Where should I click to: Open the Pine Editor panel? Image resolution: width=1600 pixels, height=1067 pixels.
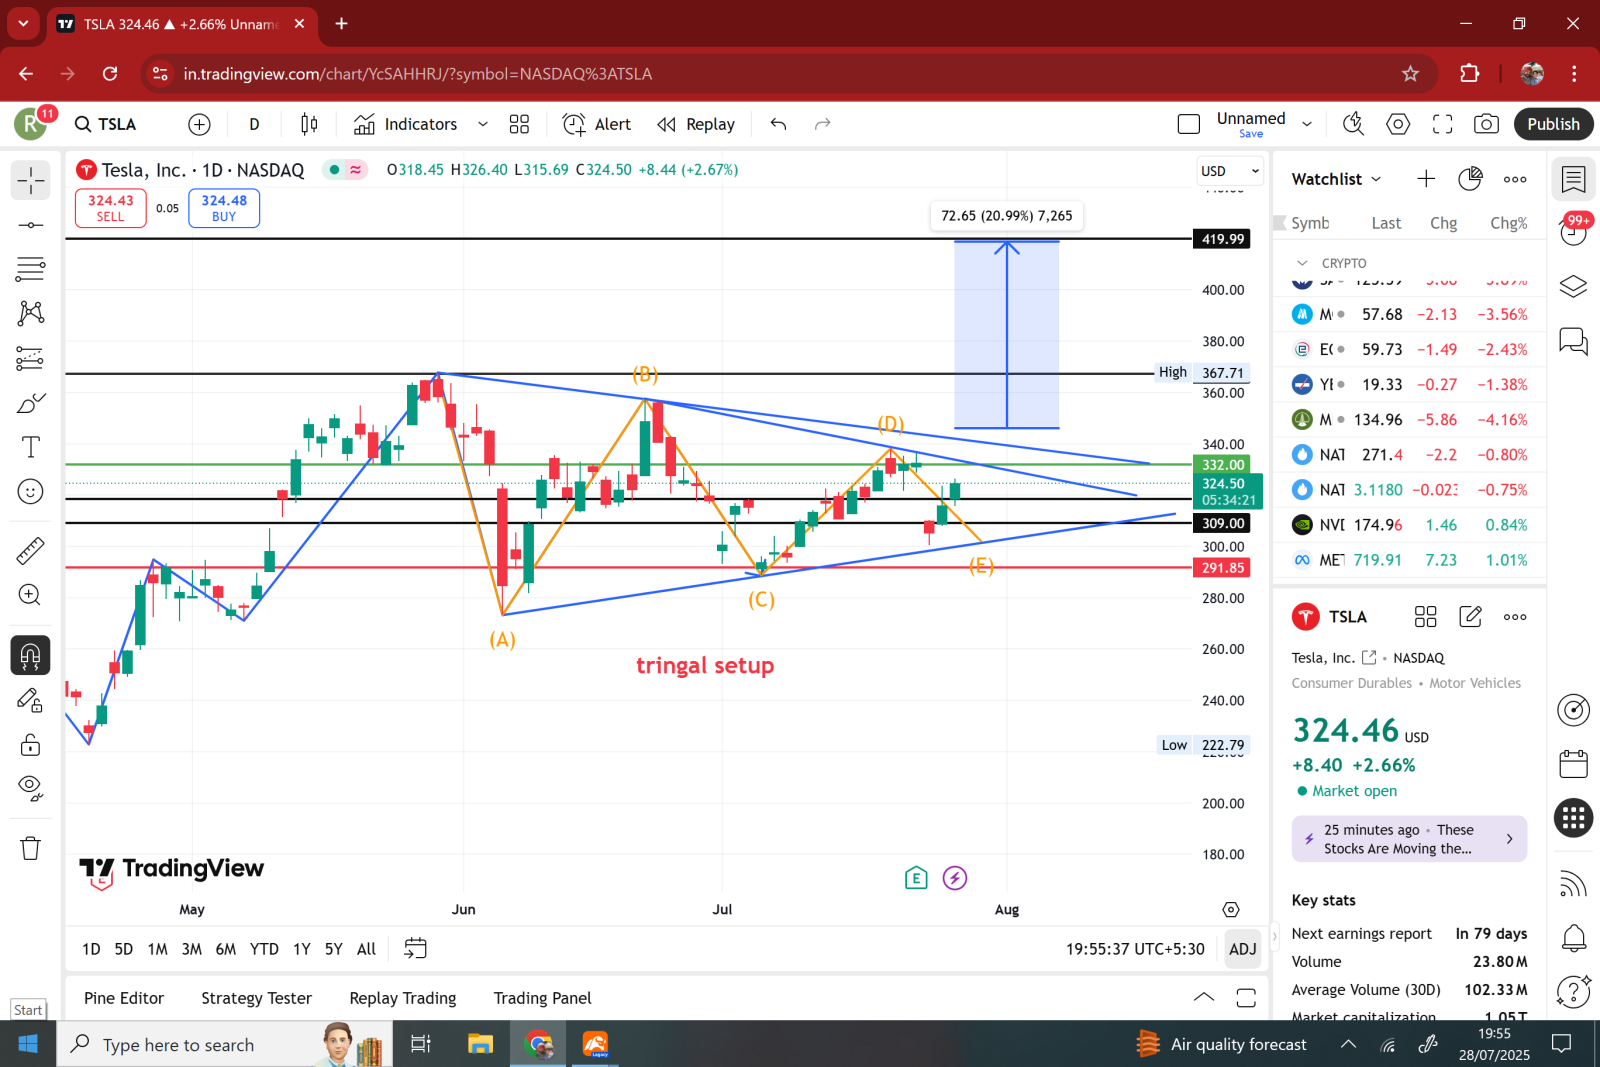123,997
